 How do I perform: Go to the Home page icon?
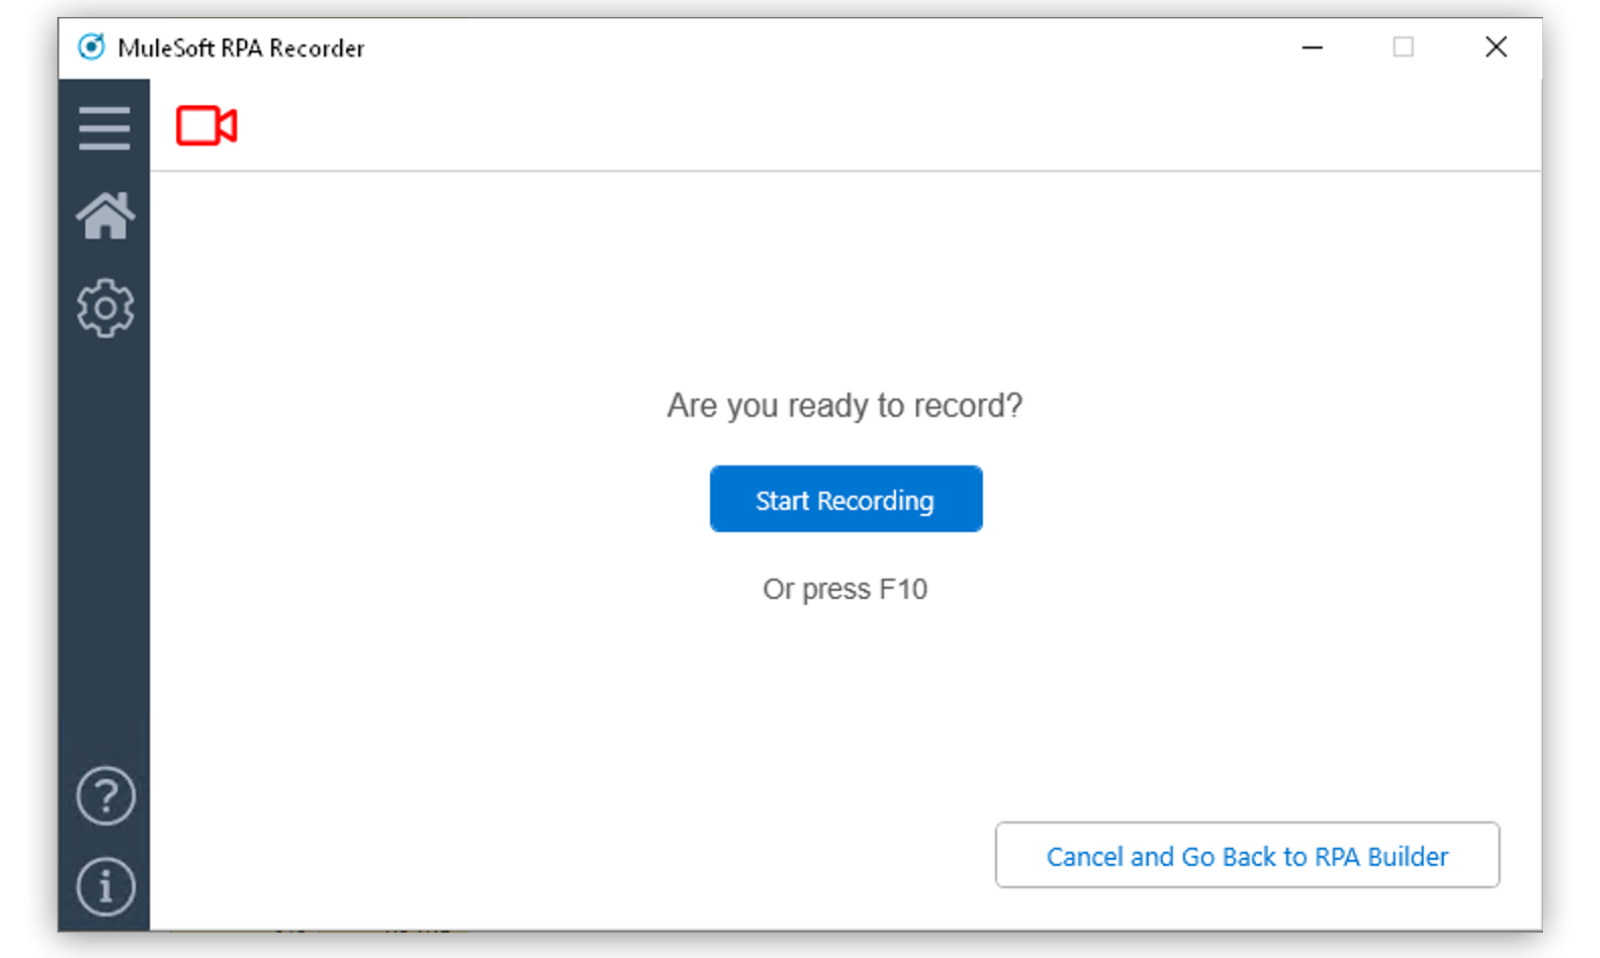coord(104,216)
